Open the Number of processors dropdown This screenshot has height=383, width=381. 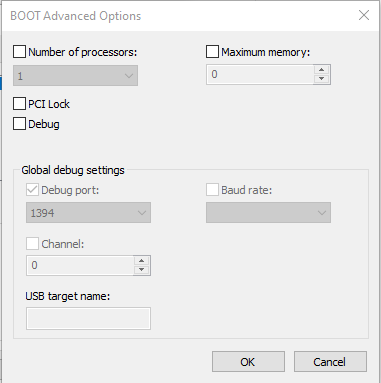click(75, 76)
